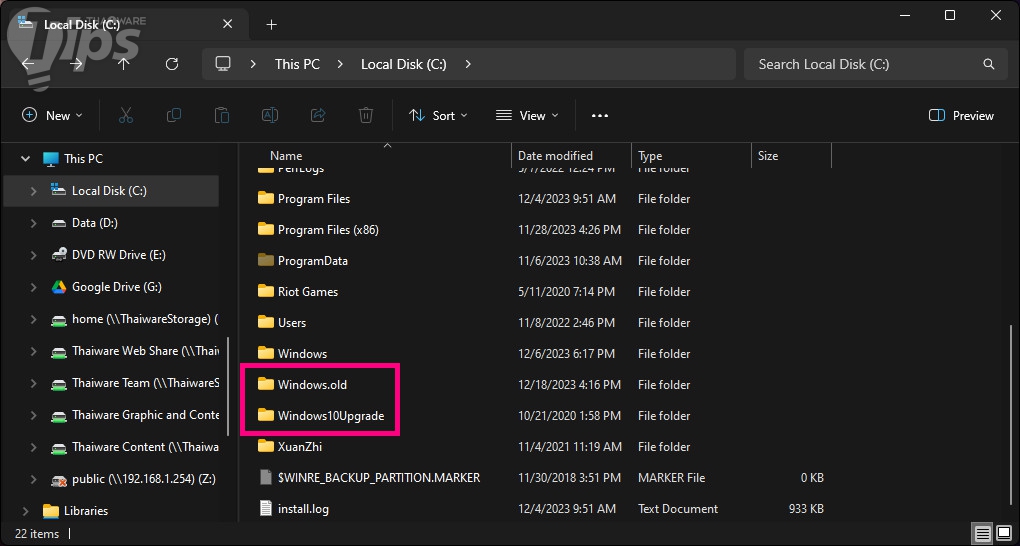Click Local Disk (C:) breadcrumb

(x=403, y=64)
